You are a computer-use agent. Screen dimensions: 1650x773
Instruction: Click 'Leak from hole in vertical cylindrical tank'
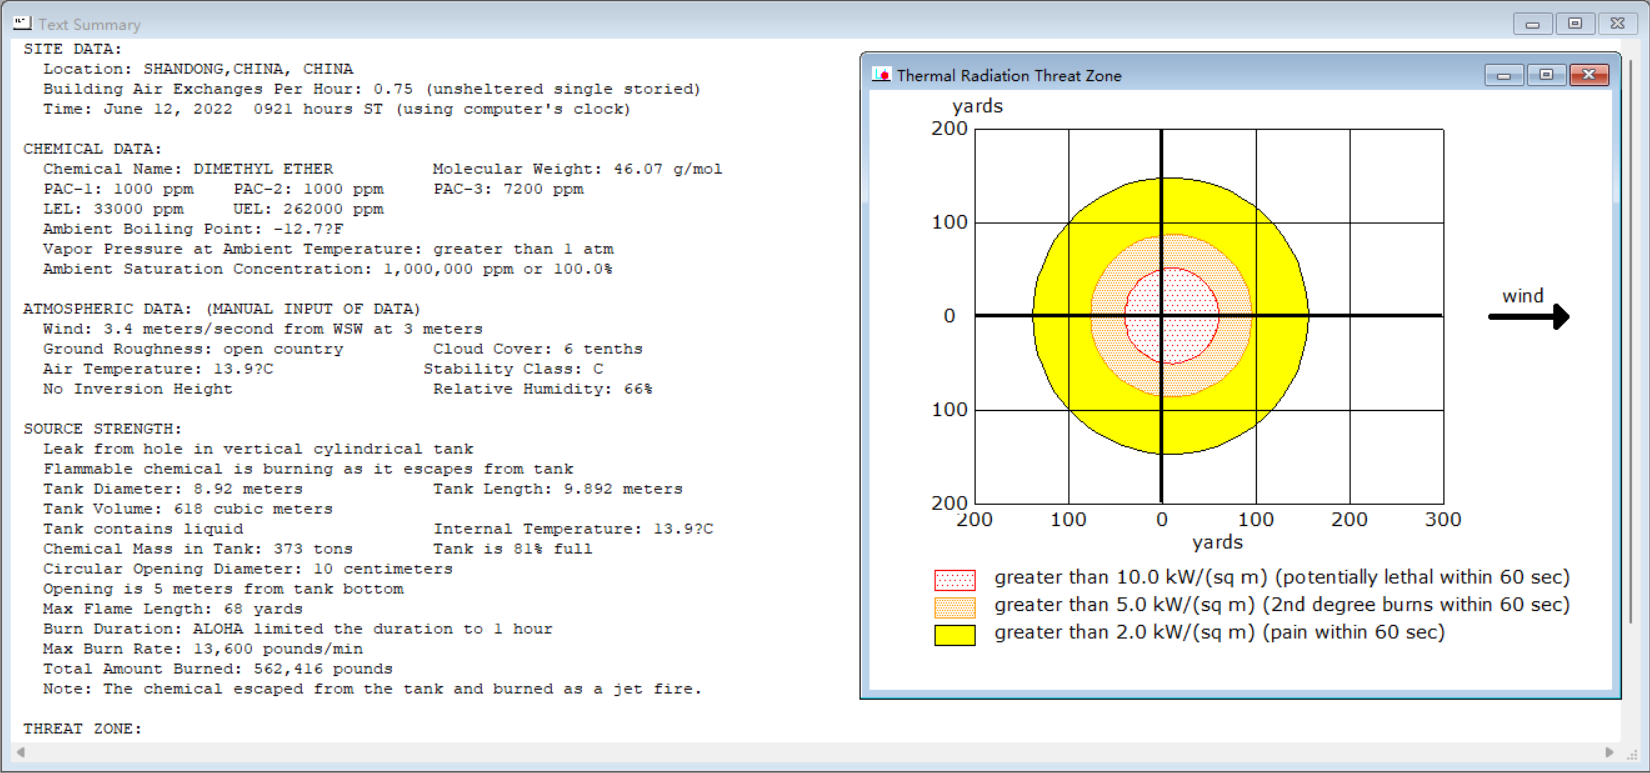pos(258,449)
